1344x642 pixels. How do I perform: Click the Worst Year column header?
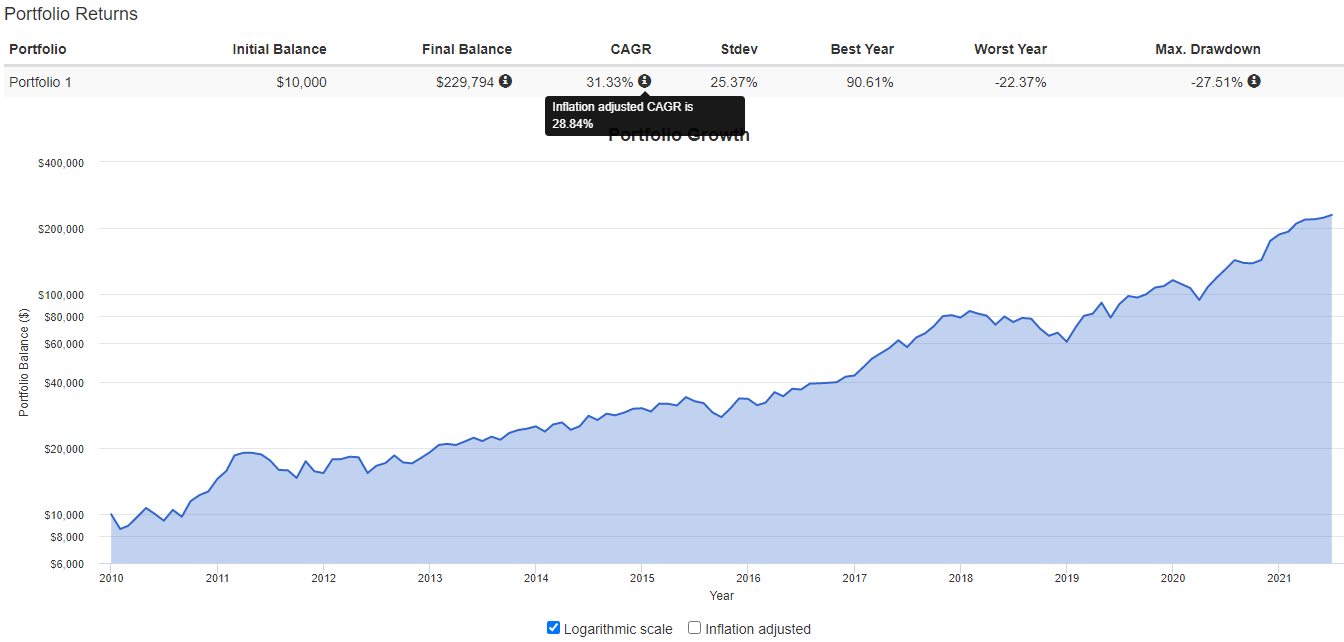[1010, 49]
